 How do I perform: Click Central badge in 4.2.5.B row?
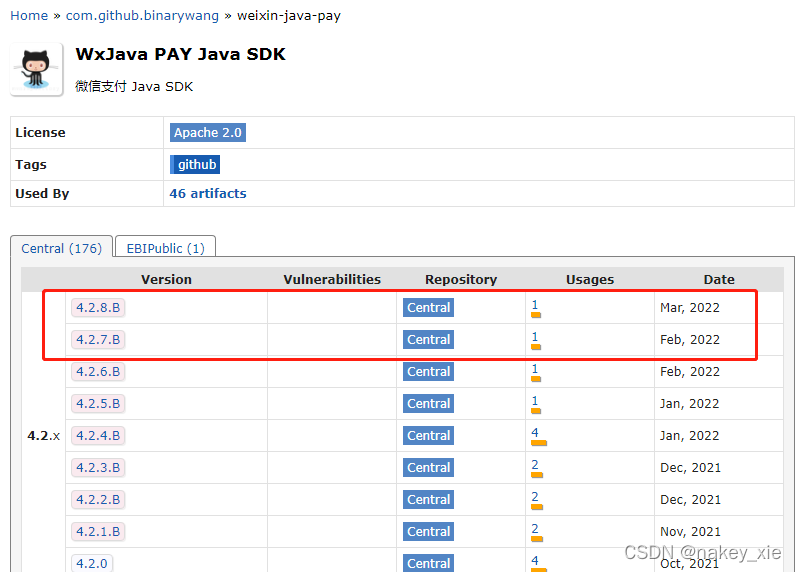point(428,403)
